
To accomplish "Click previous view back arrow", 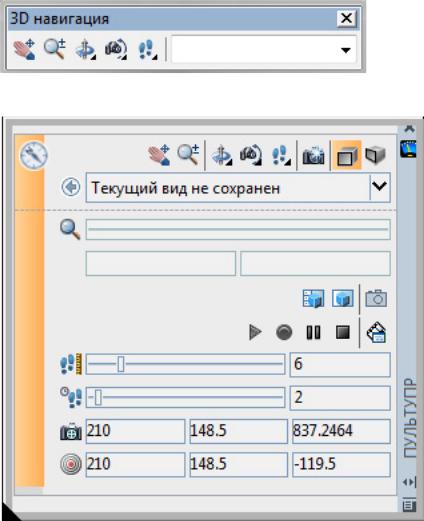I will pyautogui.click(x=71, y=187).
